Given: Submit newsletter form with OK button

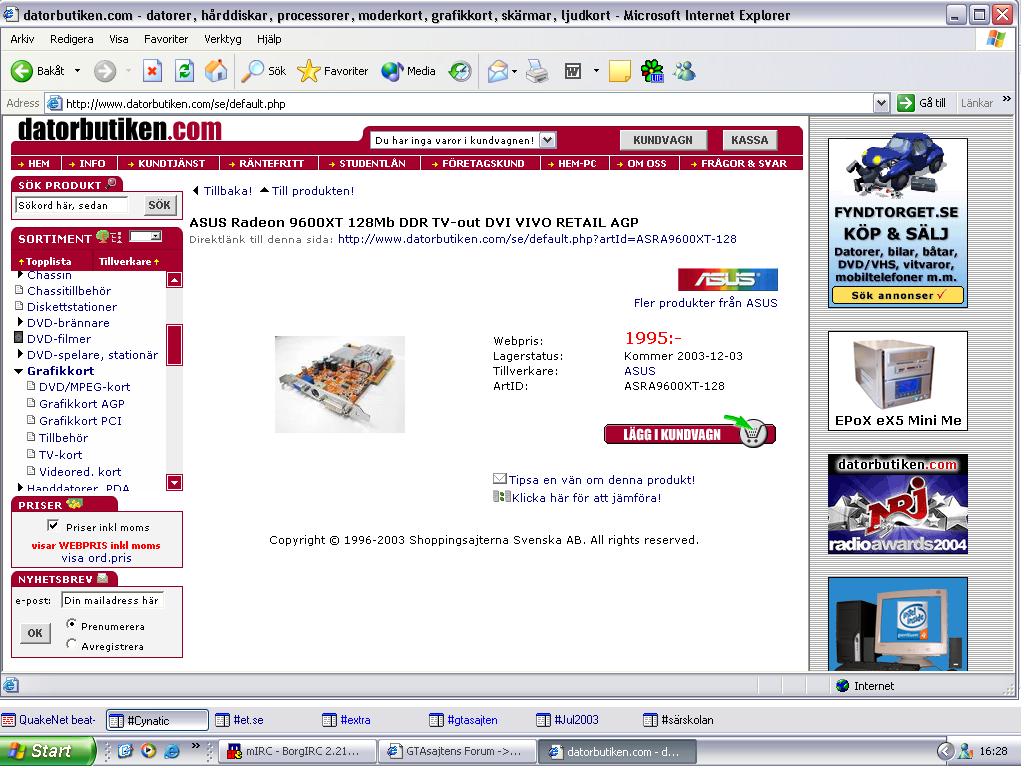Looking at the screenshot, I should pyautogui.click(x=35, y=633).
